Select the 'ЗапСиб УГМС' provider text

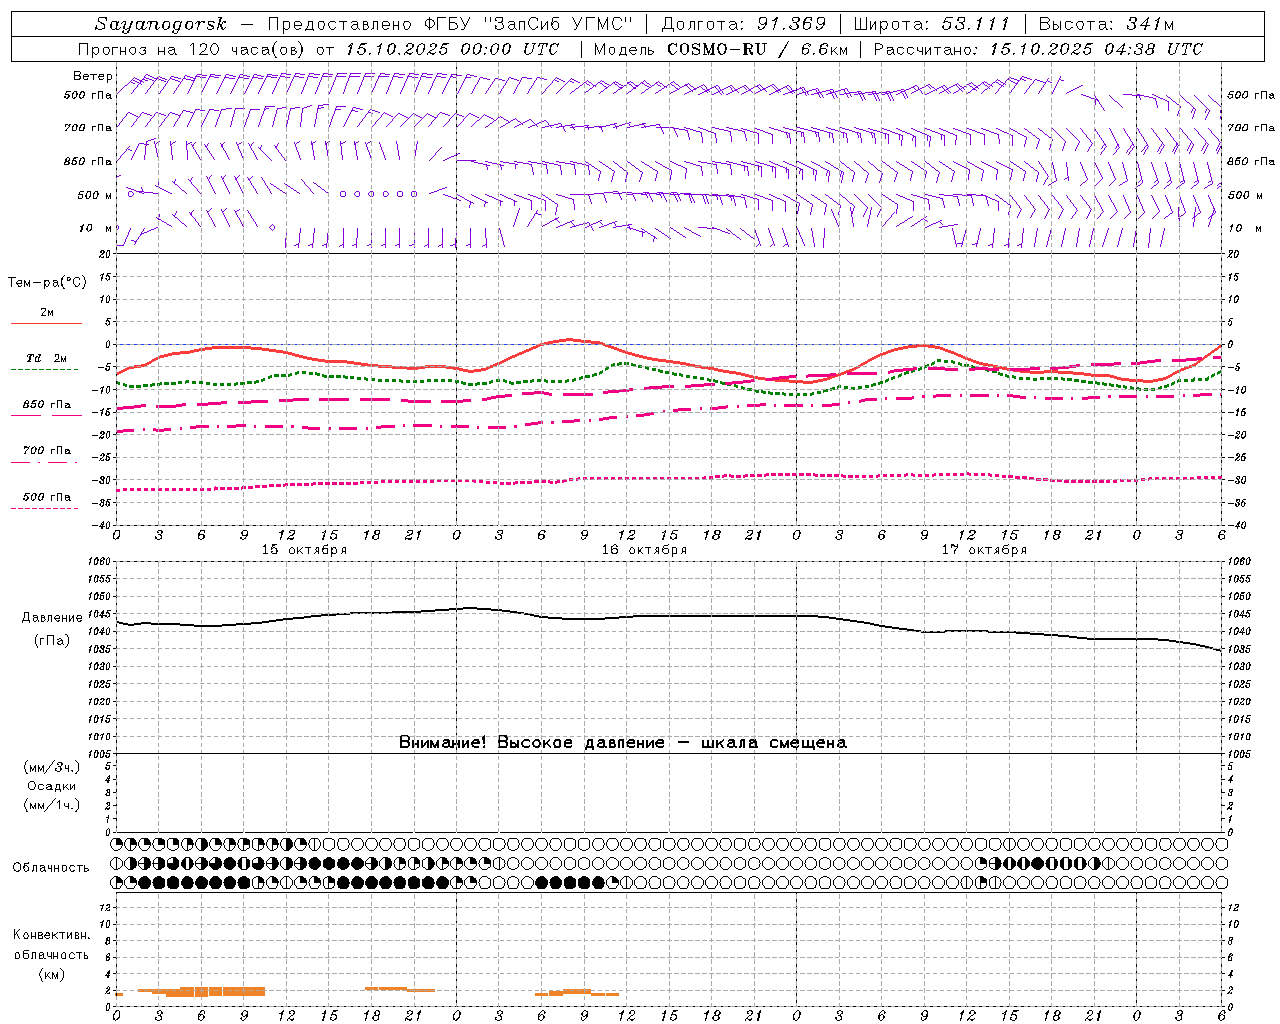(x=558, y=24)
